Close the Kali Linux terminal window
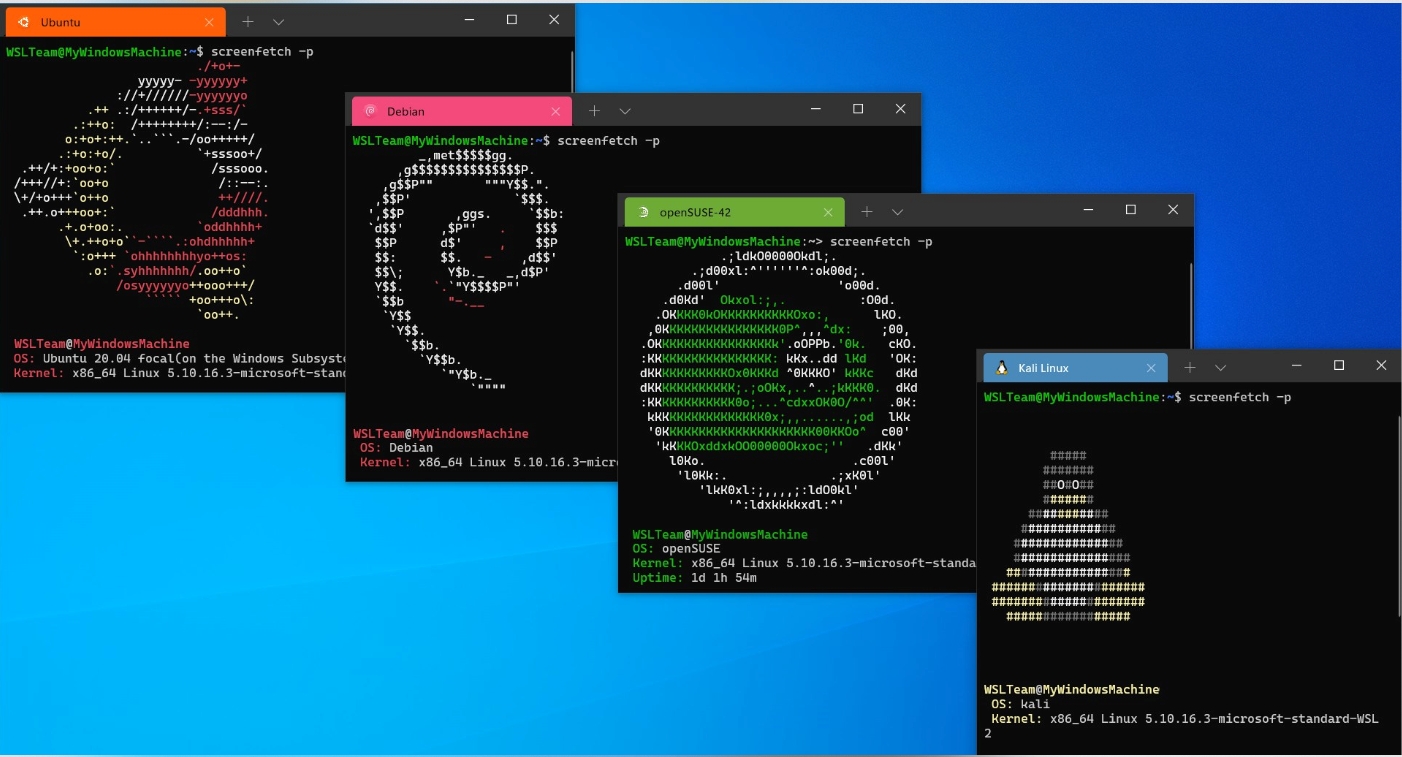Screen dimensions: 1402x757 point(1381,366)
